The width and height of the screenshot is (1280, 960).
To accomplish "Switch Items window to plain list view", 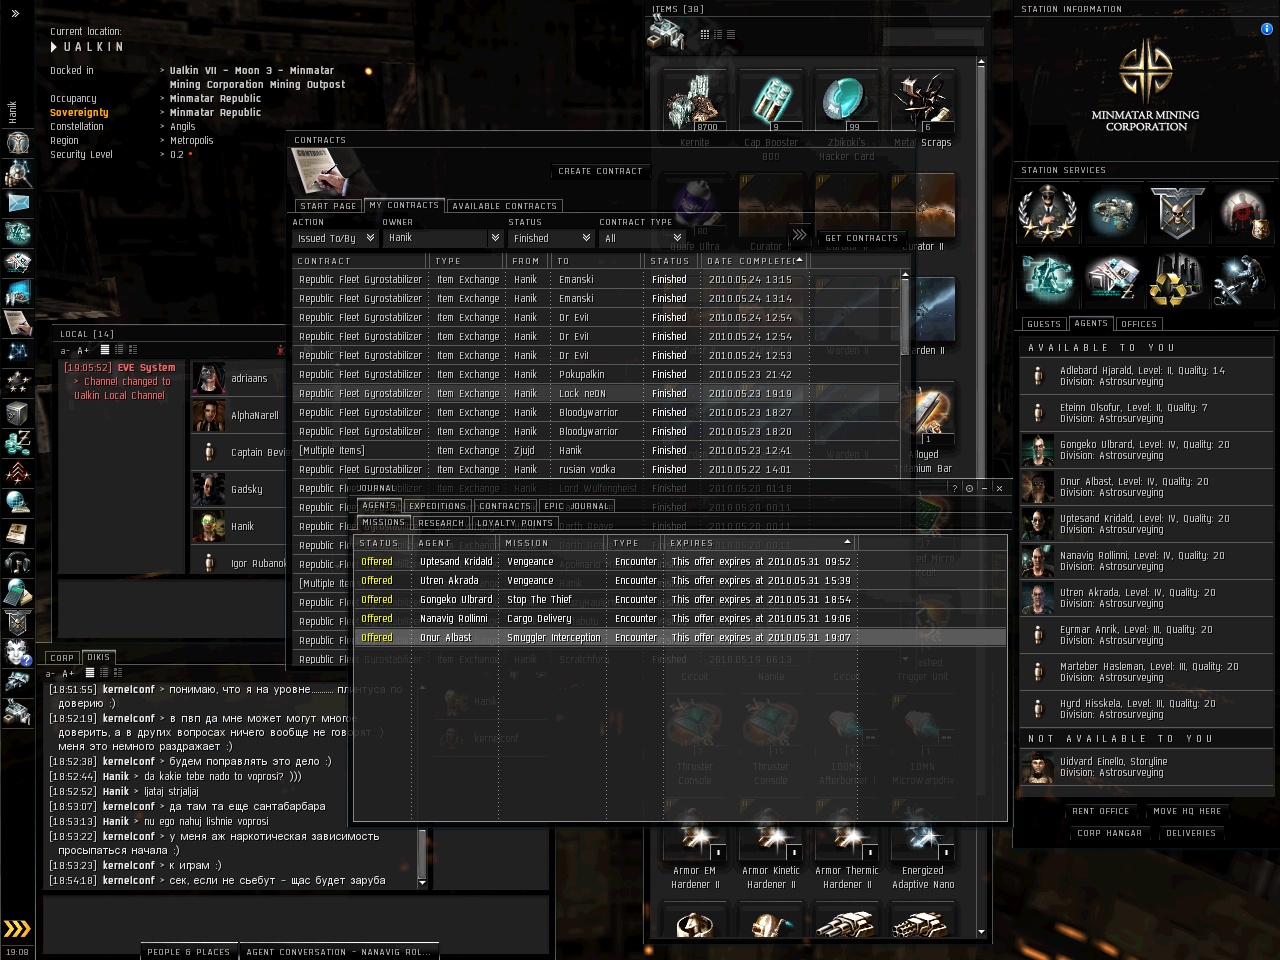I will pyautogui.click(x=731, y=34).
